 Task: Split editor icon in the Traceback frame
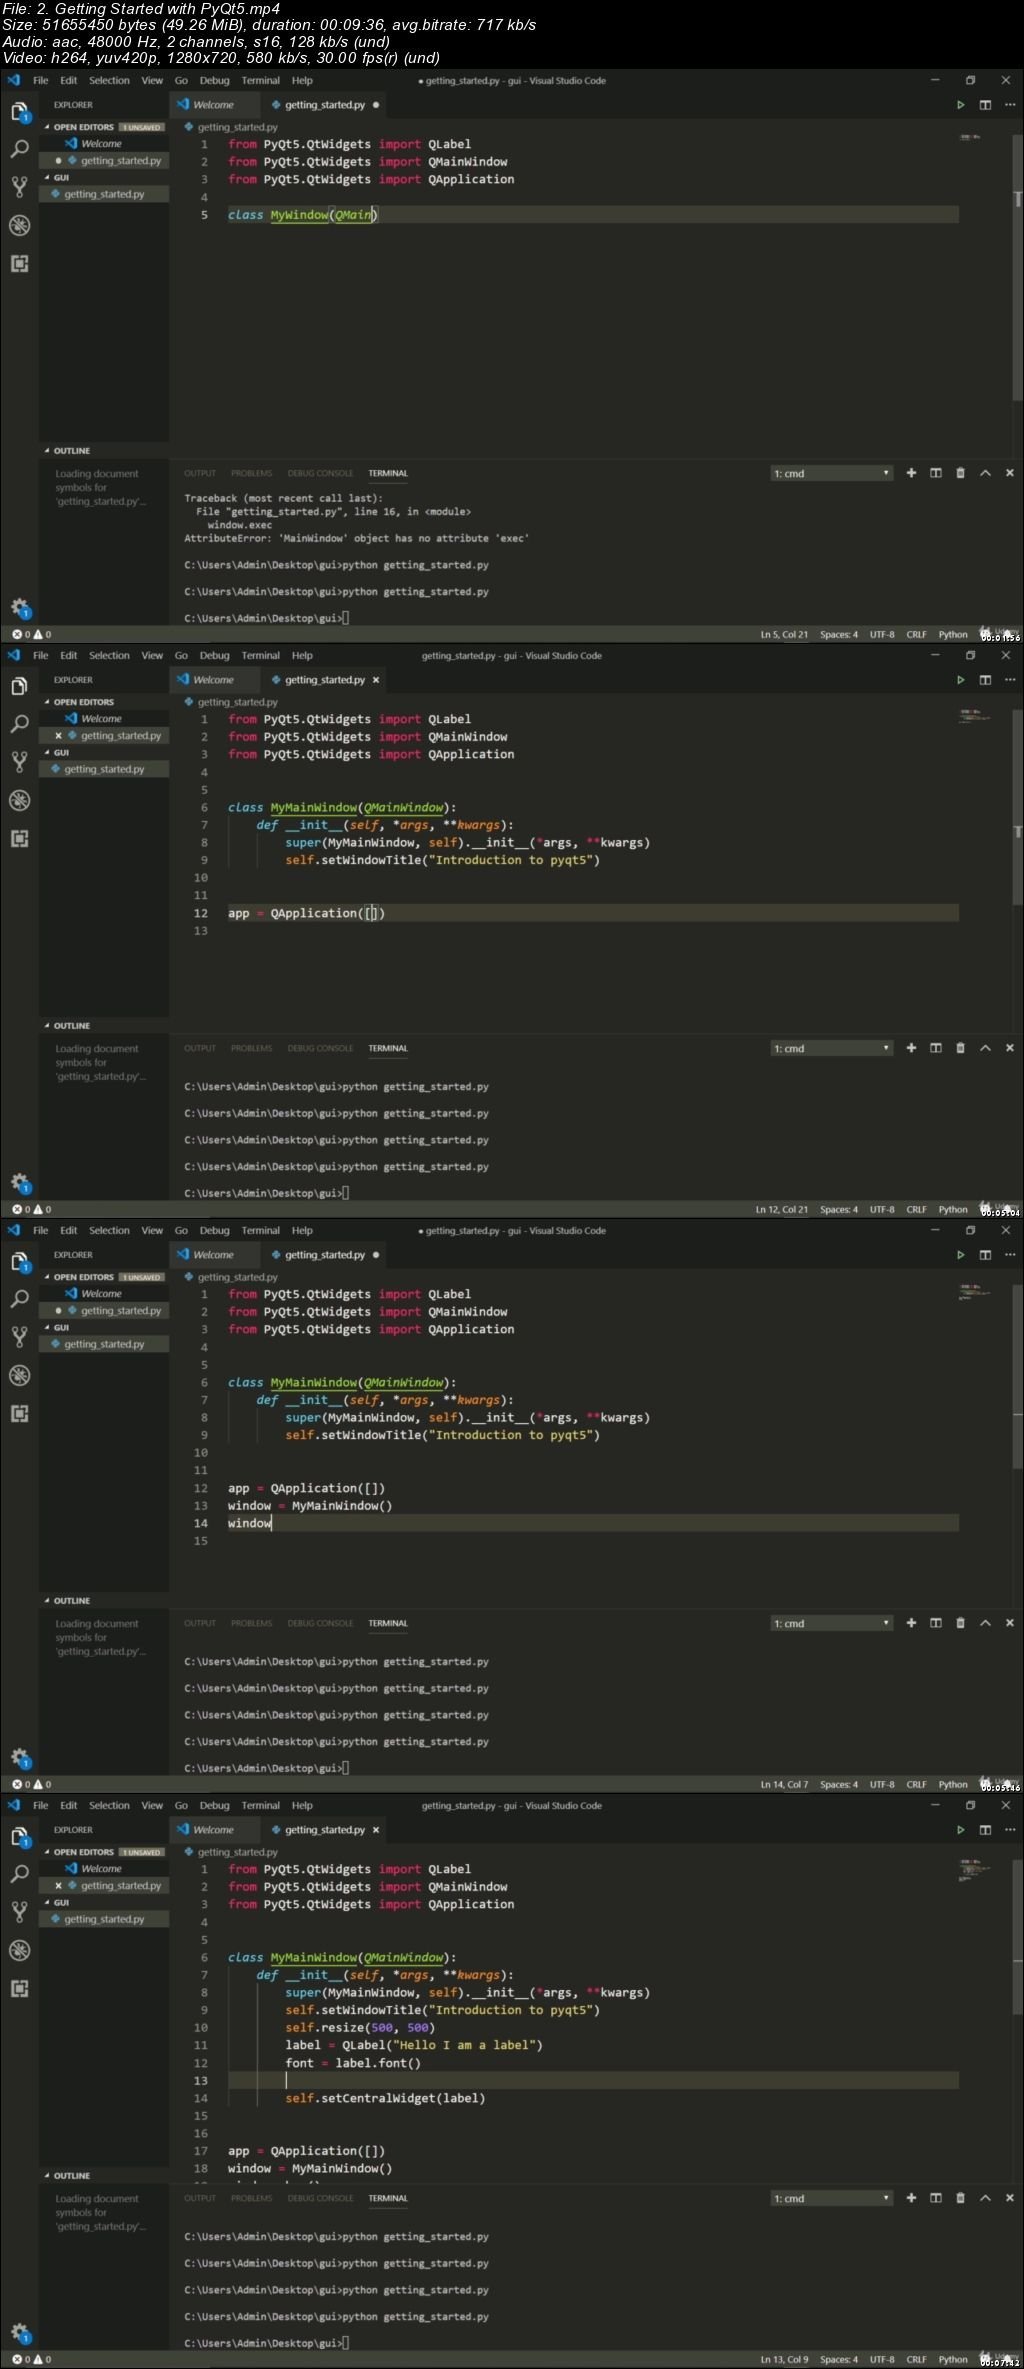coord(985,105)
